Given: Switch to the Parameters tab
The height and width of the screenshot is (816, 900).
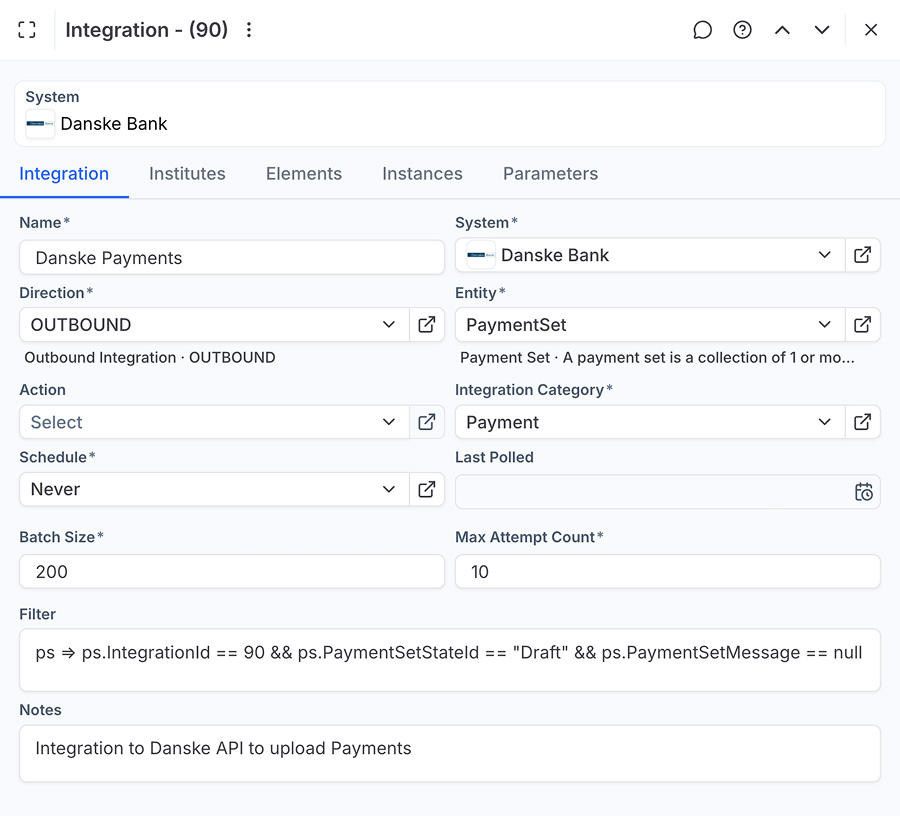Looking at the screenshot, I should [x=550, y=174].
